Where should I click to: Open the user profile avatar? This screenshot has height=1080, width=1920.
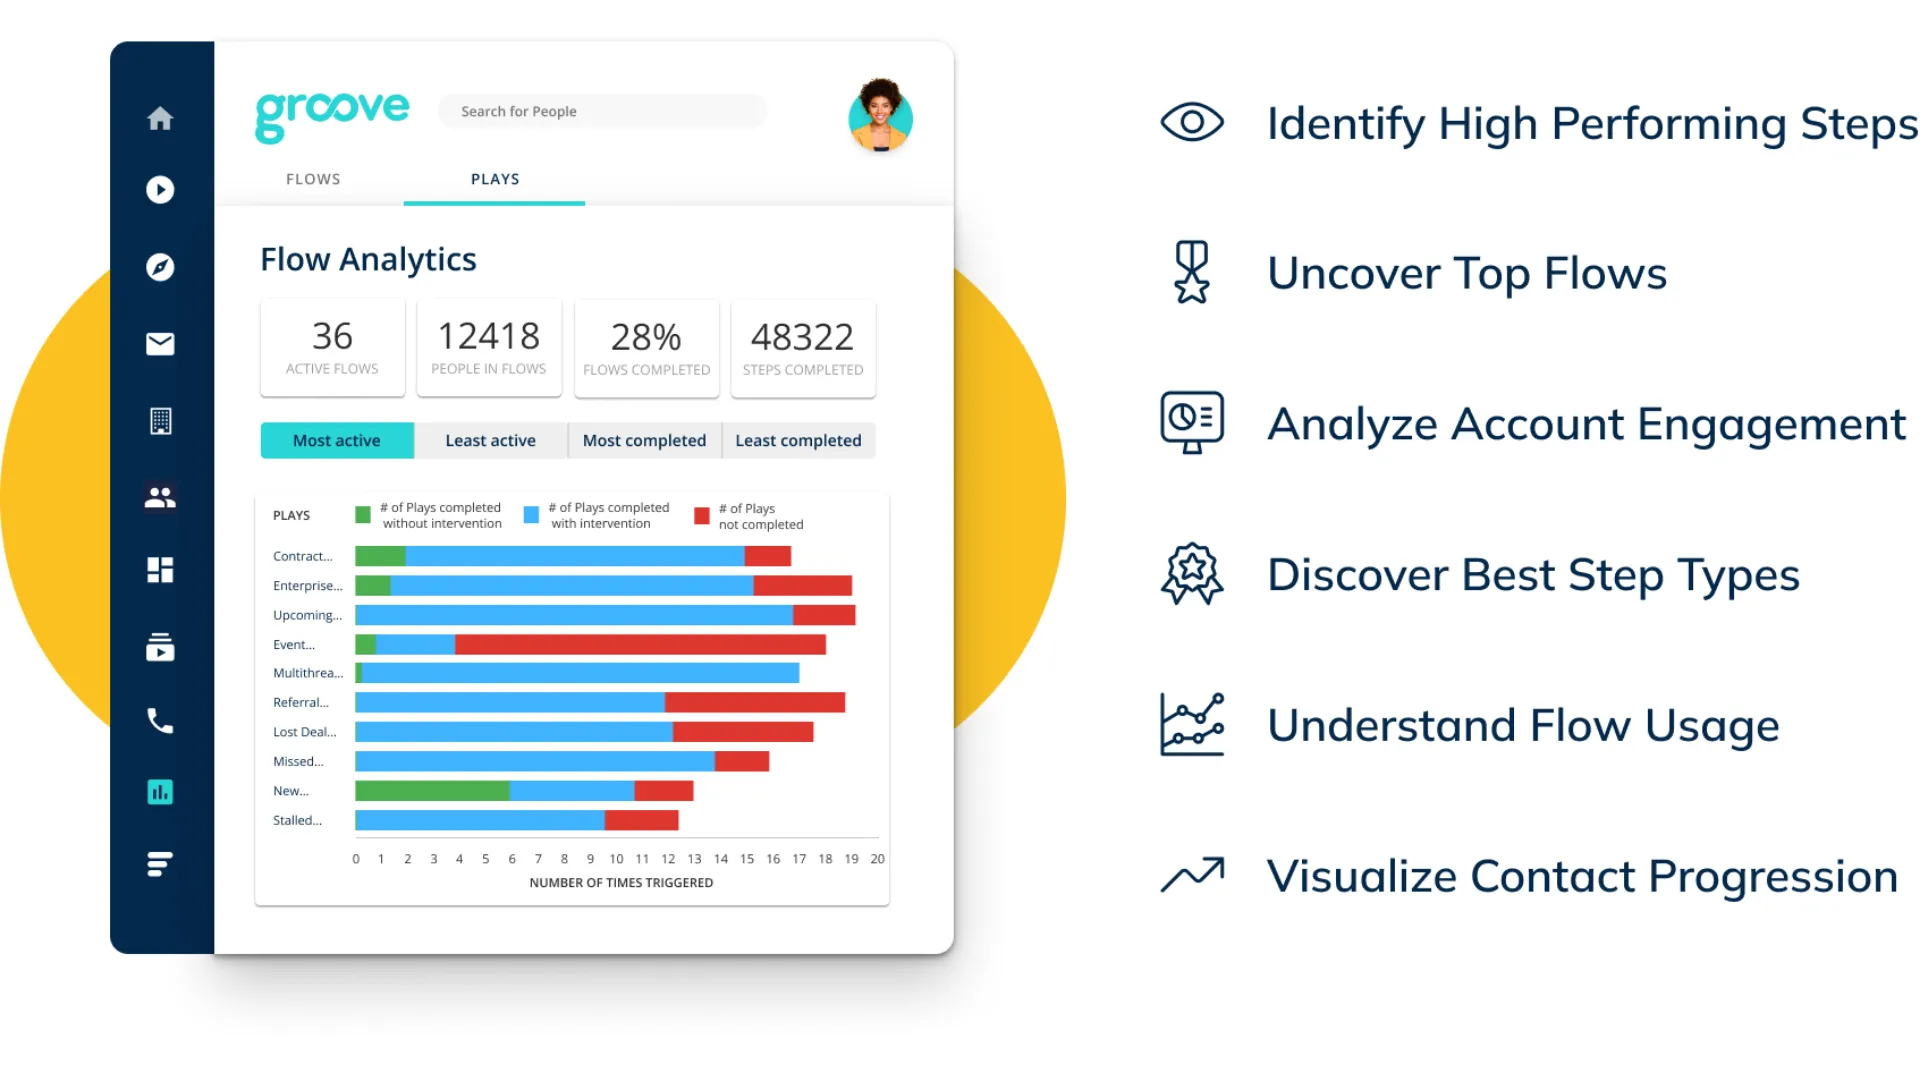(x=880, y=117)
